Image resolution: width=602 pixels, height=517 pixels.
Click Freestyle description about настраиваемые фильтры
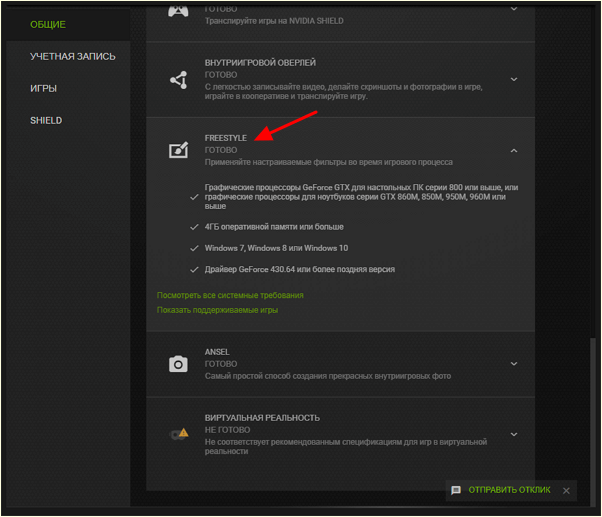tap(329, 162)
